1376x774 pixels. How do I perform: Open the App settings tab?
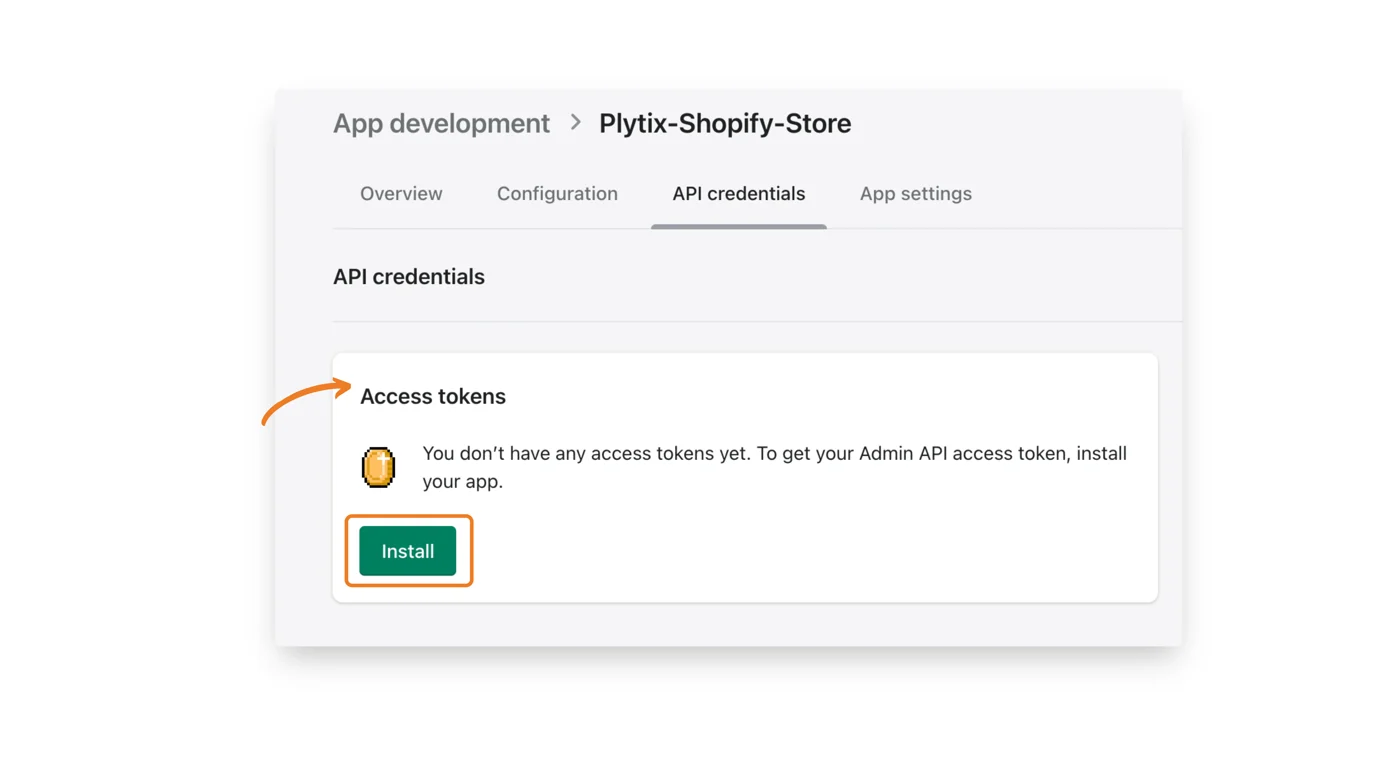pos(915,194)
